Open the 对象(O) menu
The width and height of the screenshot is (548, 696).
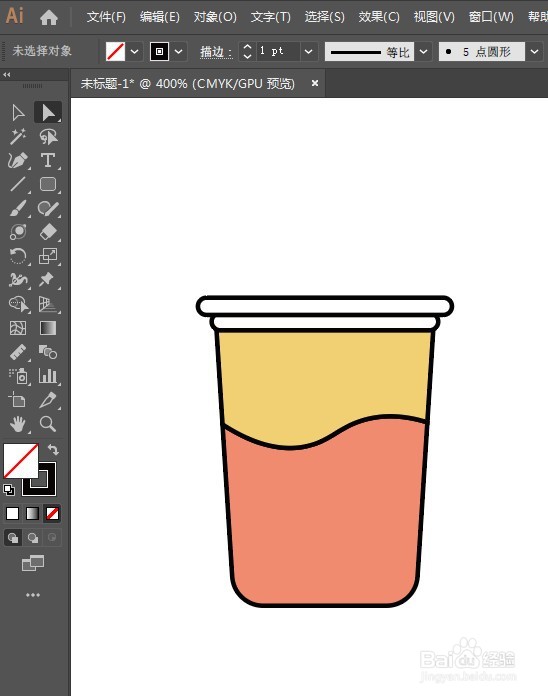pyautogui.click(x=215, y=17)
